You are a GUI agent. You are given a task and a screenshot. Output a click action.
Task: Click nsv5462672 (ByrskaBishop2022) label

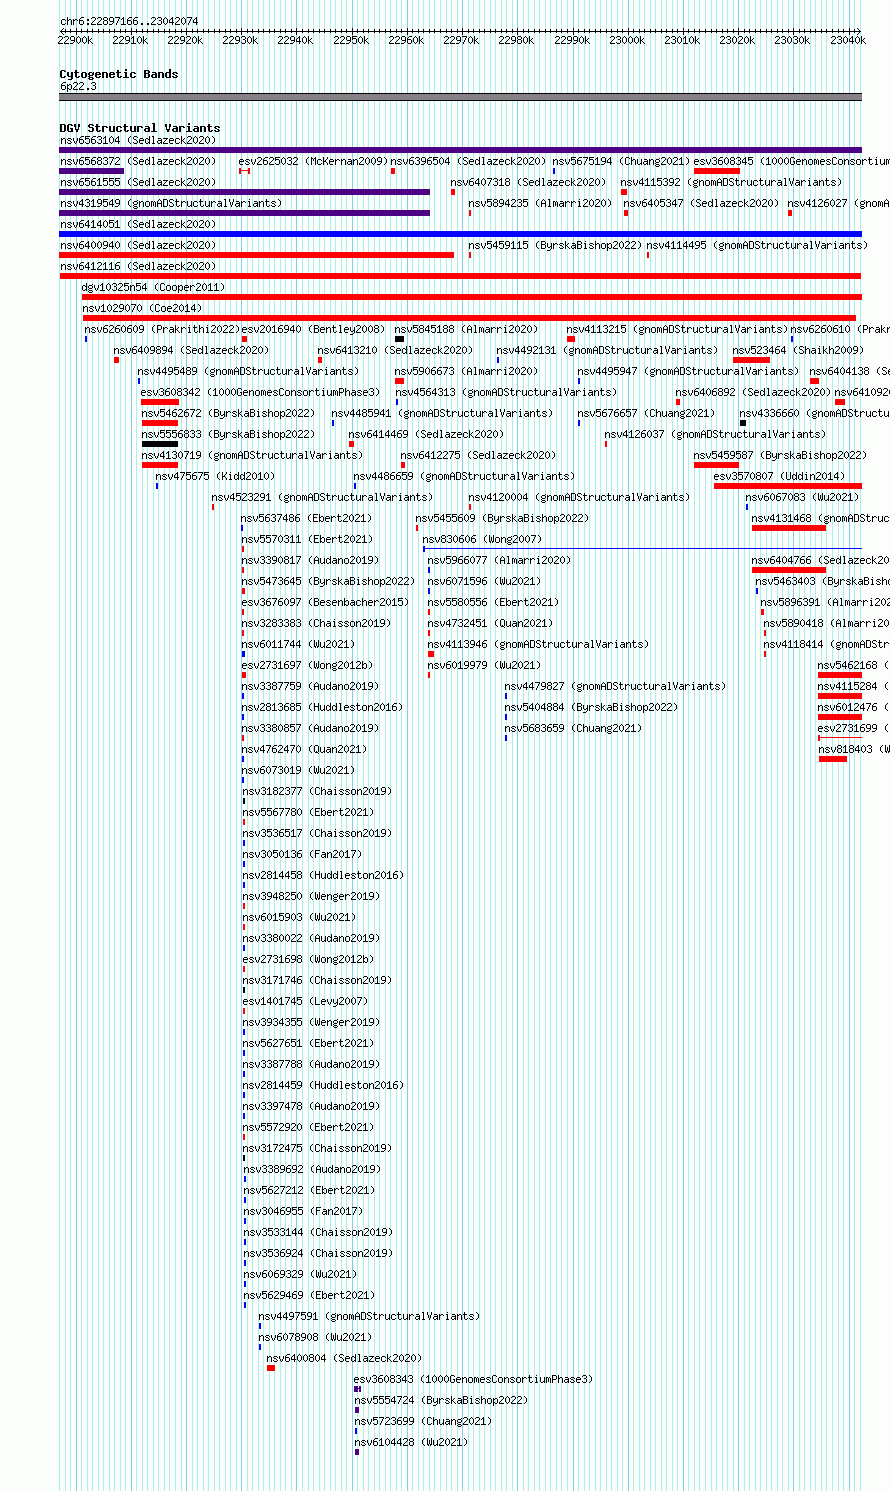pyautogui.click(x=228, y=413)
